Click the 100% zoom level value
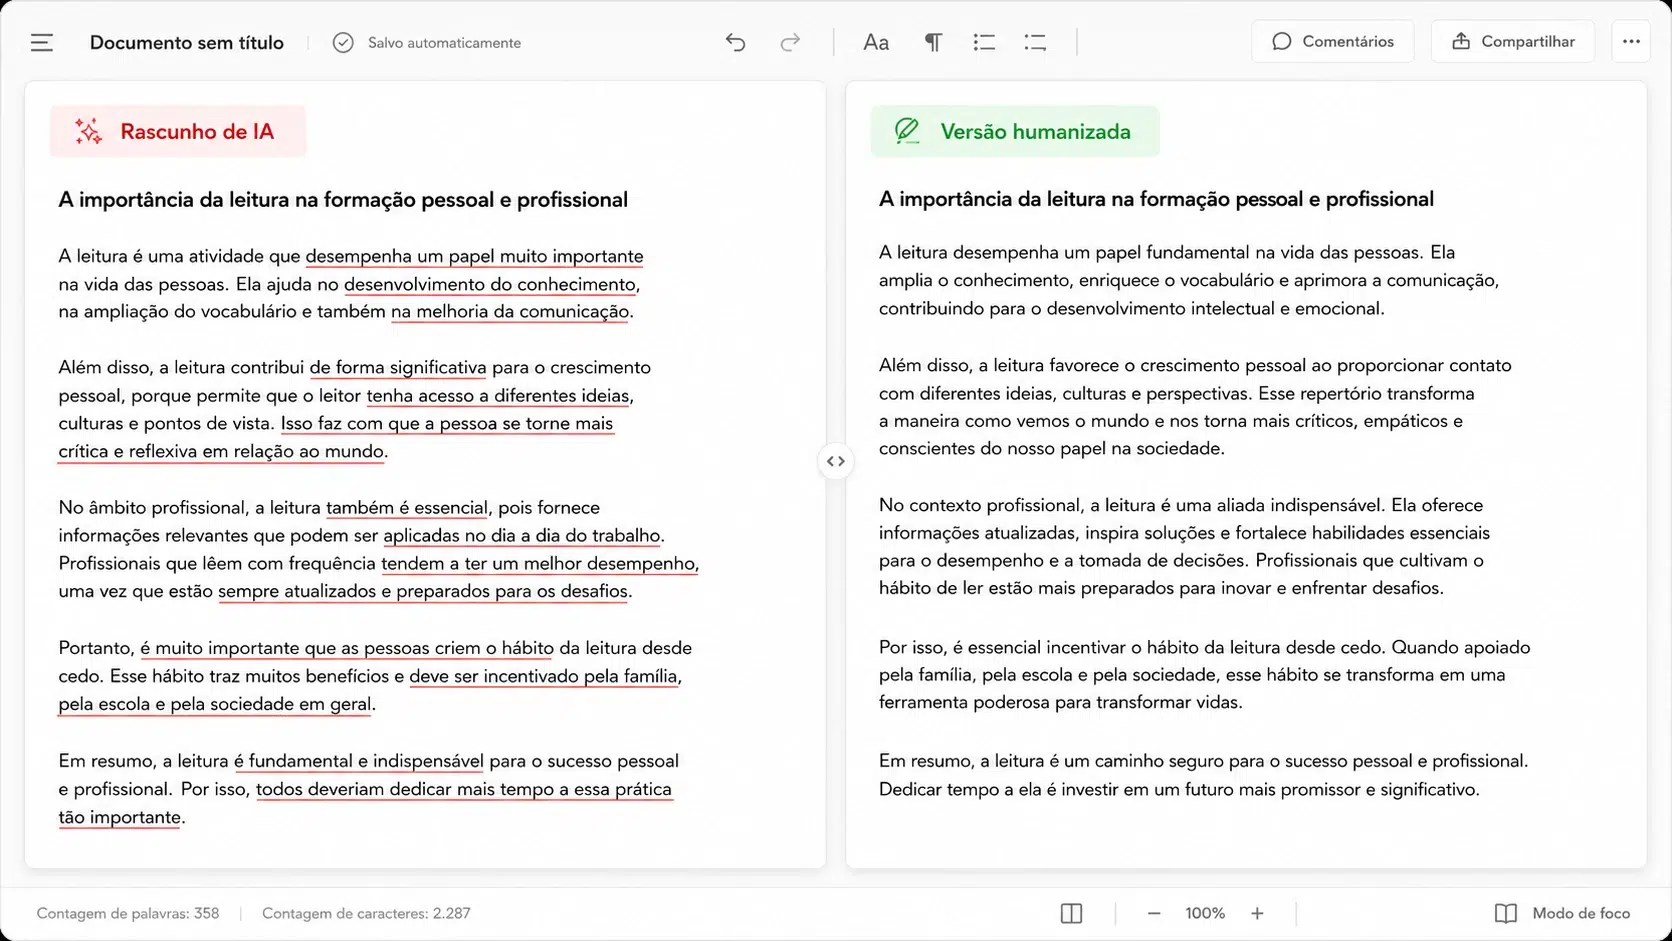Viewport: 1672px width, 941px height. click(x=1205, y=913)
